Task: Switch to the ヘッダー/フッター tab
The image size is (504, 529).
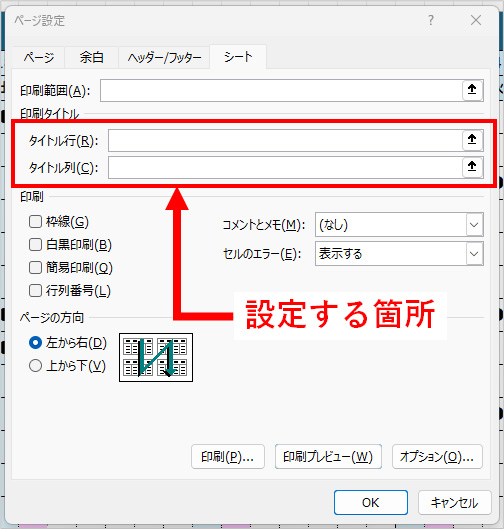Action: coord(164,57)
